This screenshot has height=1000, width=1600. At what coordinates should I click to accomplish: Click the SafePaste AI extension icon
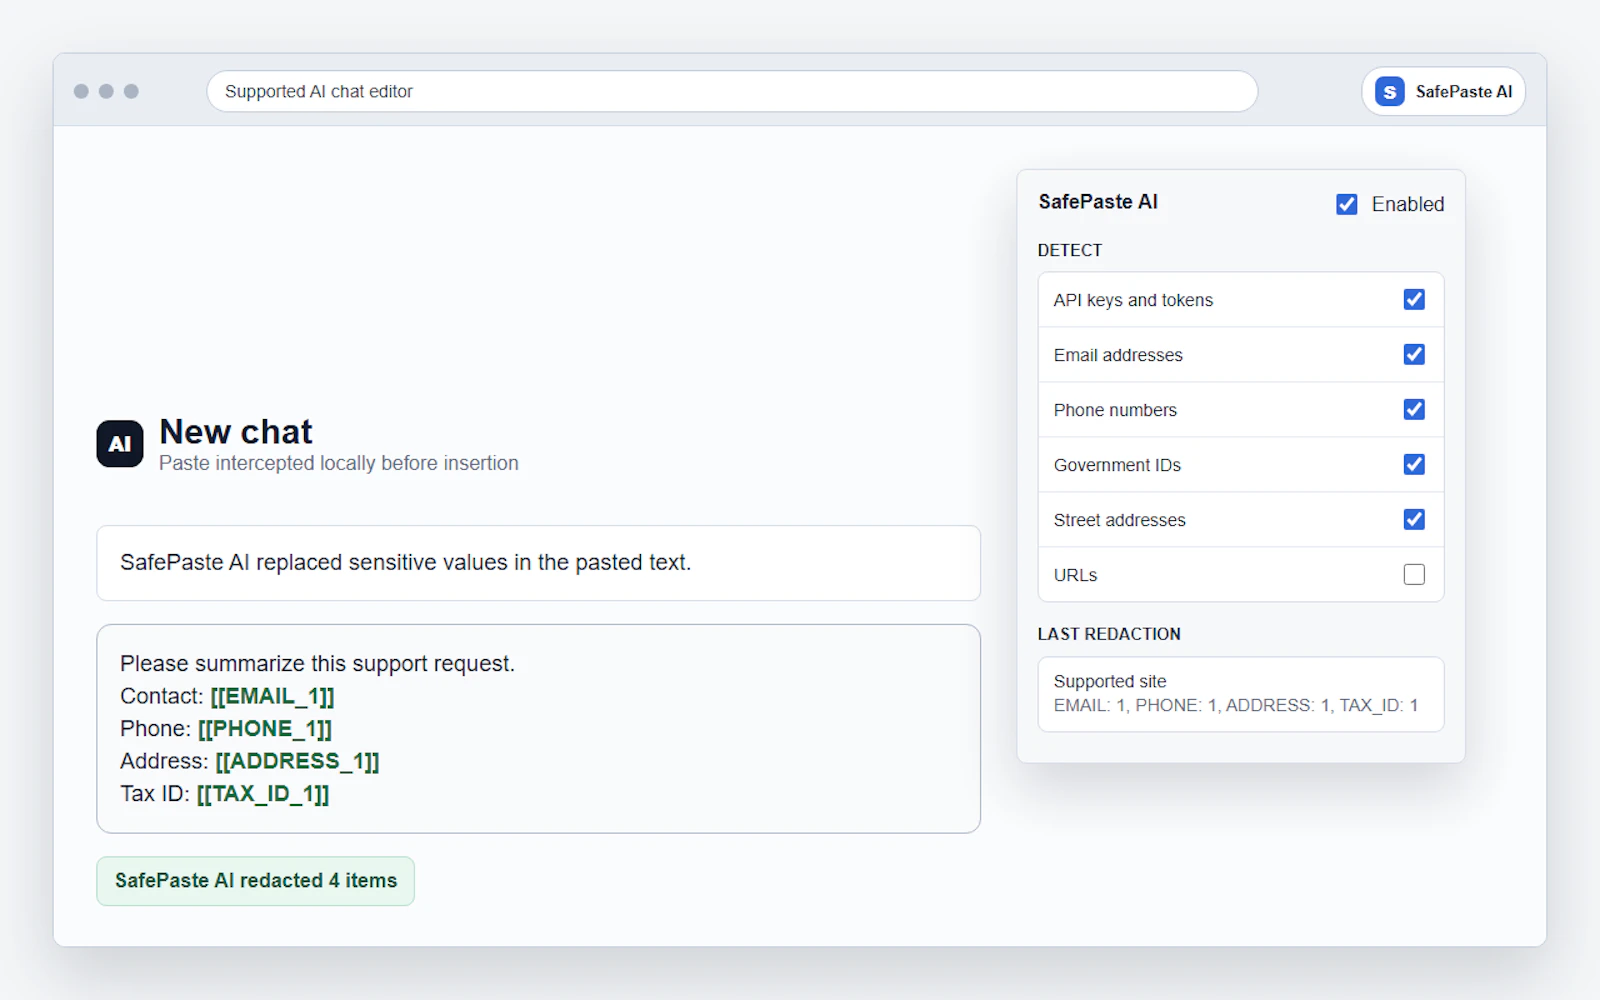click(x=1389, y=91)
